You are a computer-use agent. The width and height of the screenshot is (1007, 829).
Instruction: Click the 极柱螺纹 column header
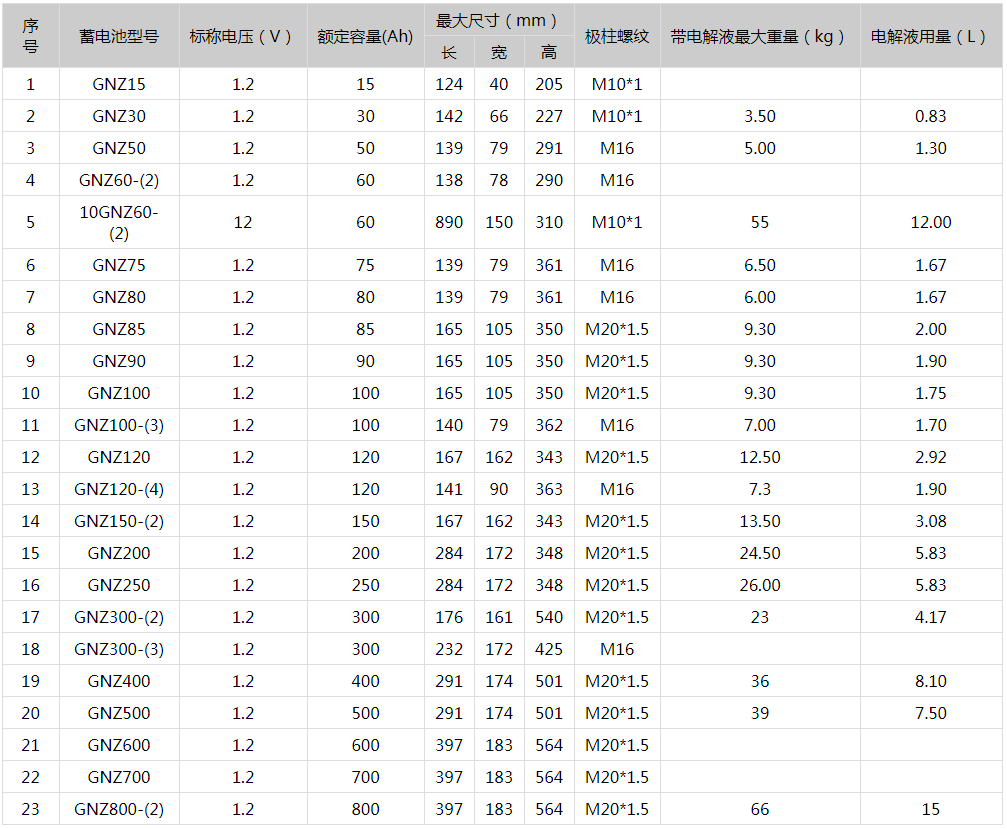[617, 36]
